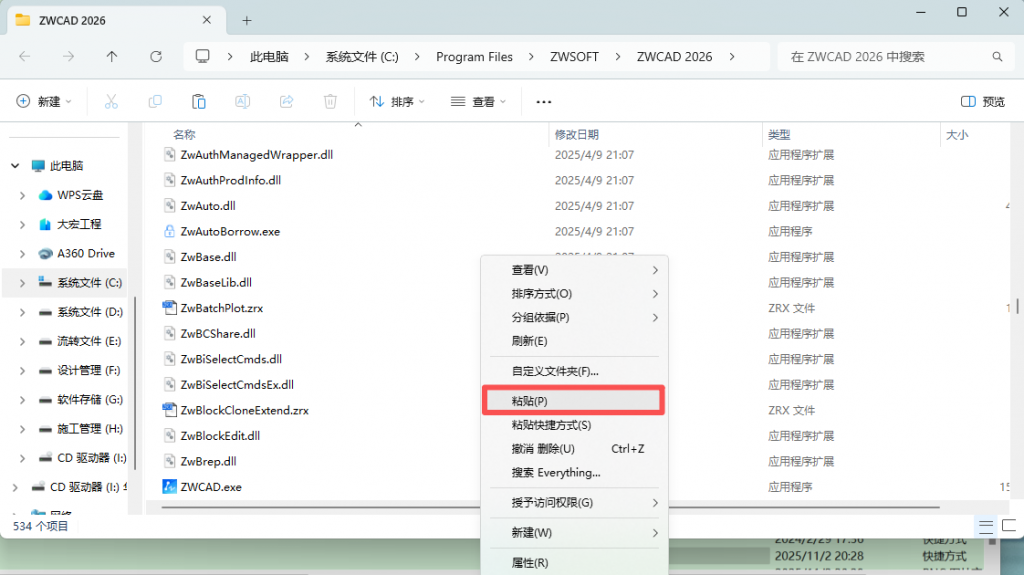Click 此电脑 in the breadcrumb path
Screen dimensions: 1024x575
[x=269, y=57]
